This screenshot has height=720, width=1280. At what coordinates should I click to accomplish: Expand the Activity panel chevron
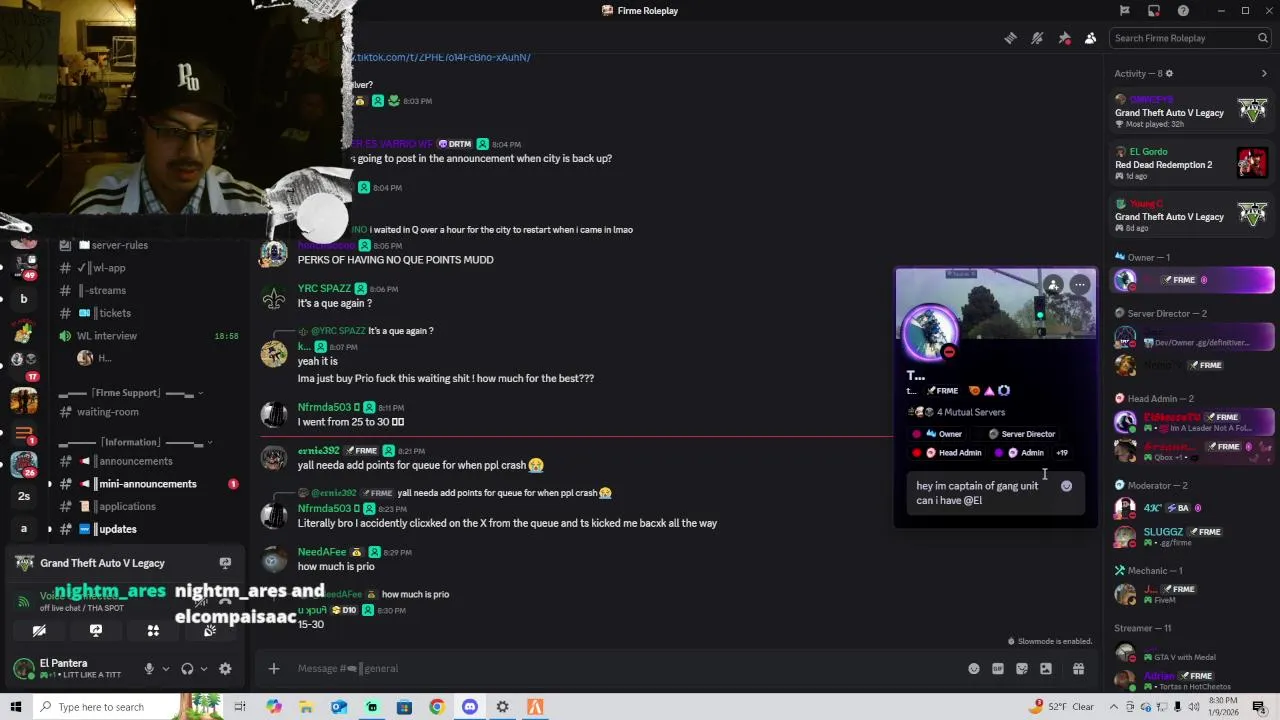[1264, 73]
